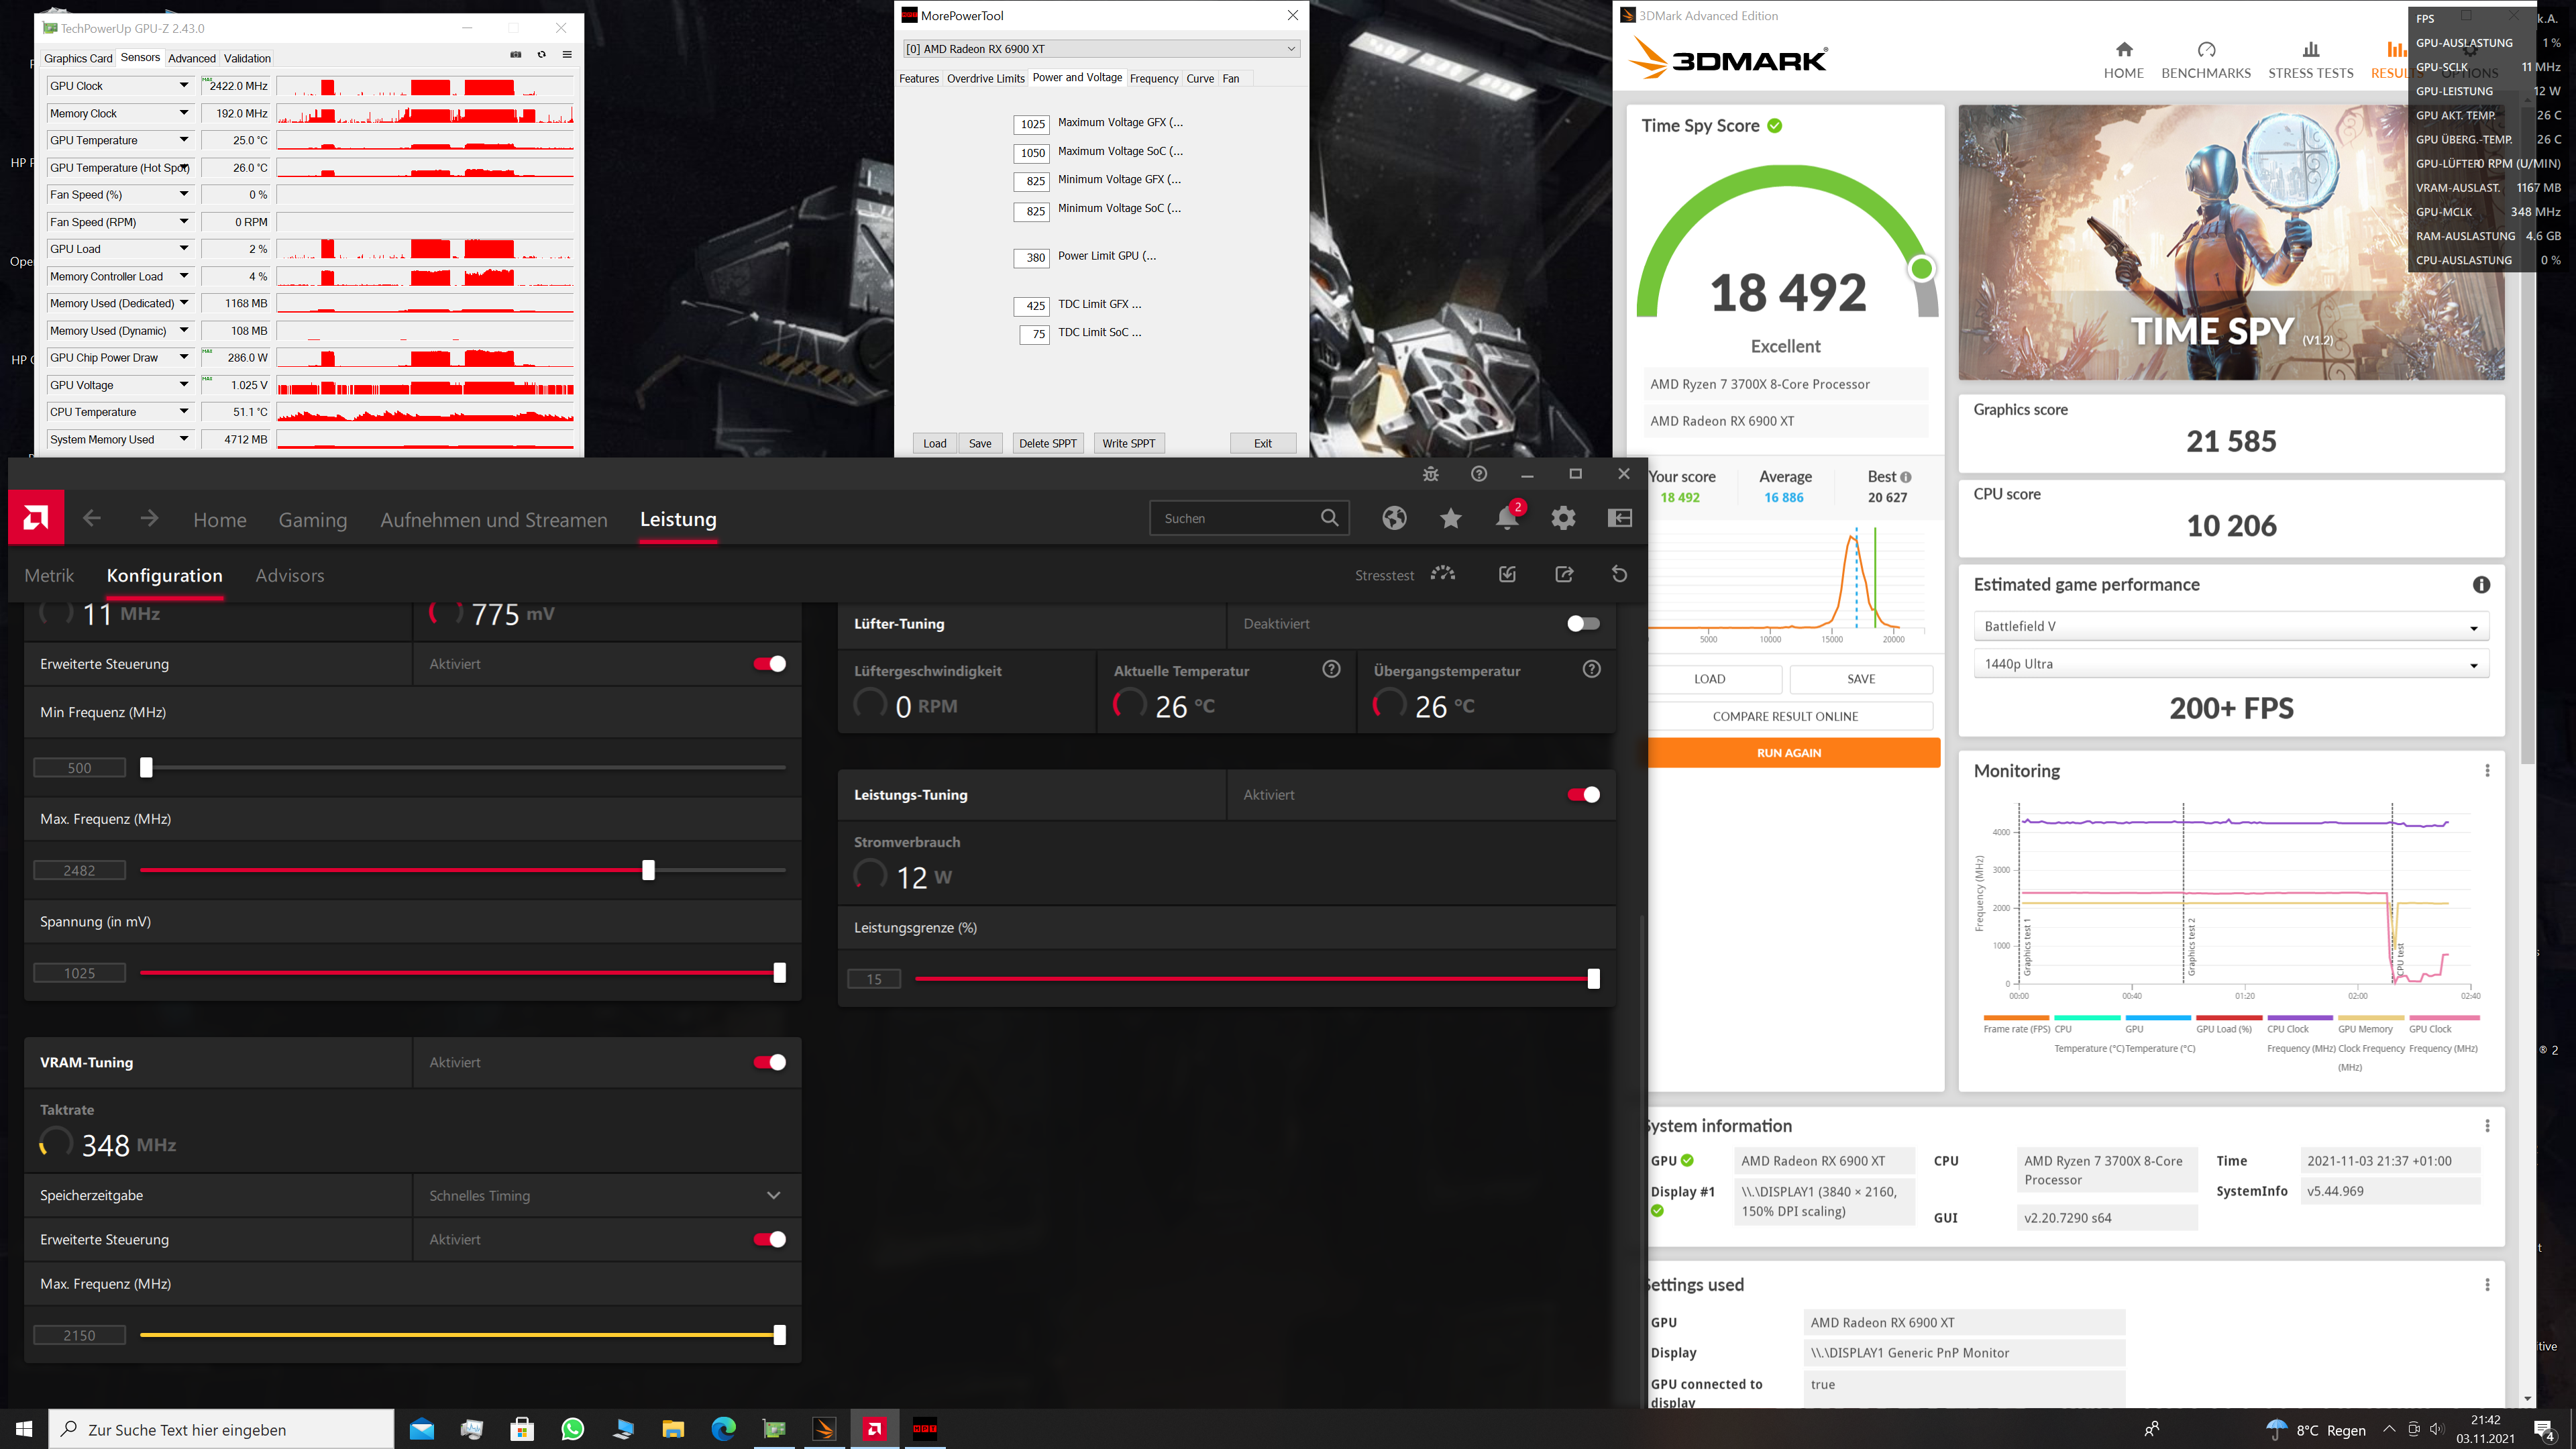This screenshot has width=2576, height=1449.
Task: Open Battlefield V game dropdown
Action: pyautogui.click(x=2230, y=627)
